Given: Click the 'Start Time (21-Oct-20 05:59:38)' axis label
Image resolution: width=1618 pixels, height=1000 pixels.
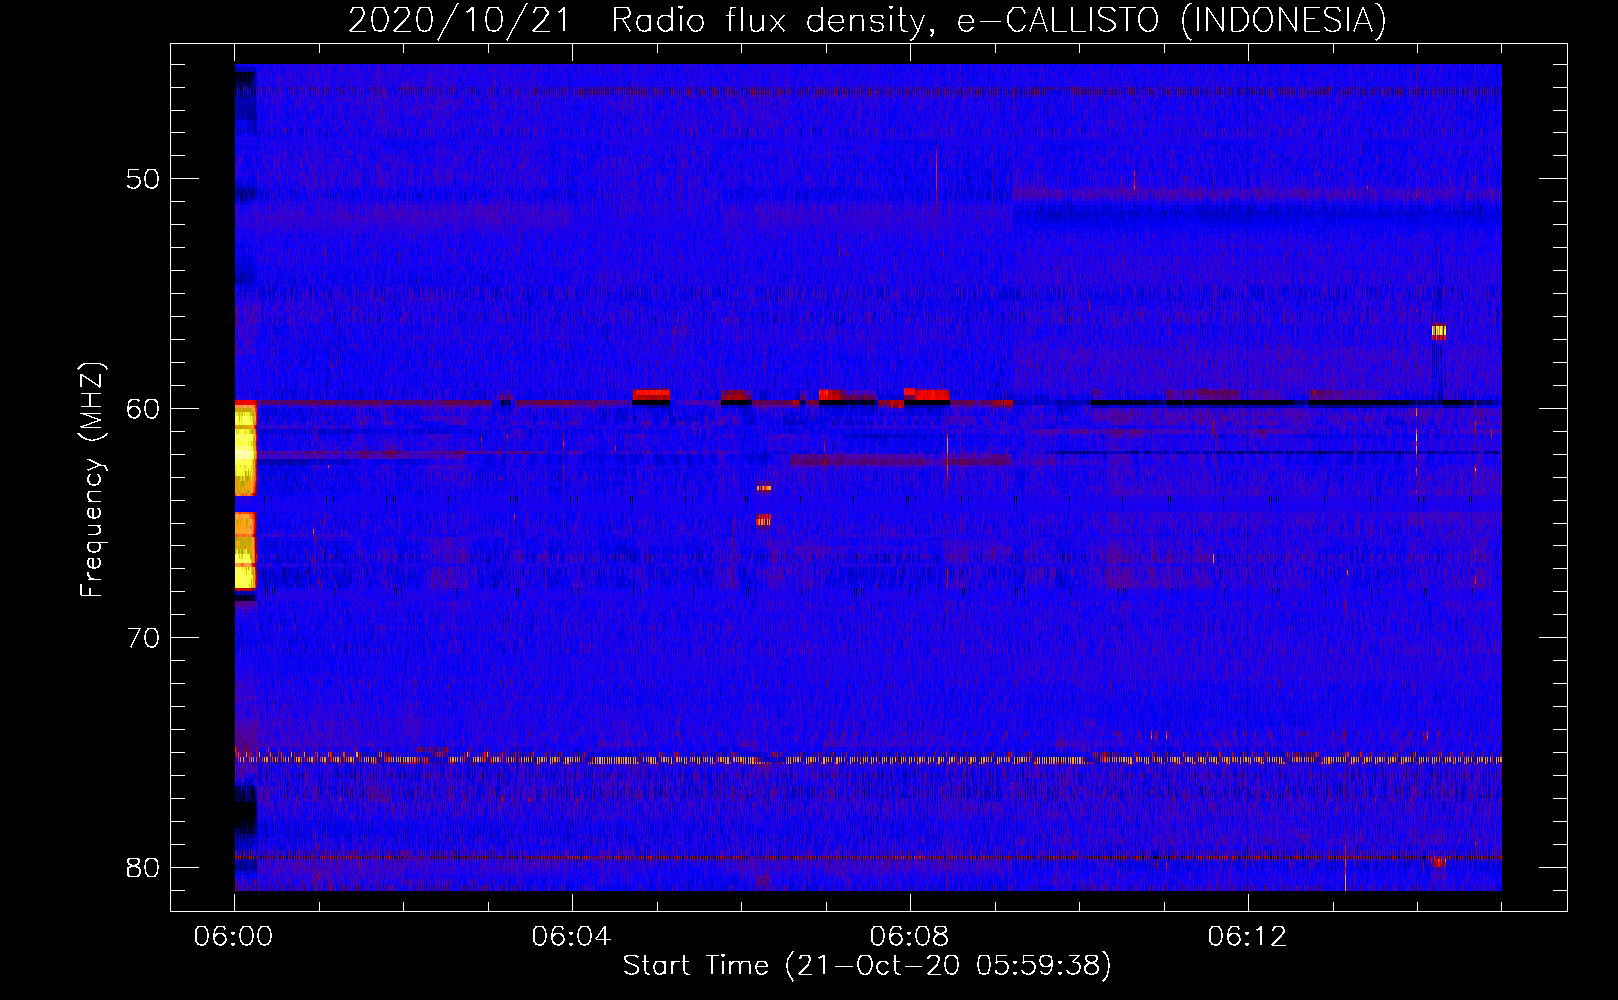Looking at the screenshot, I should 867,966.
